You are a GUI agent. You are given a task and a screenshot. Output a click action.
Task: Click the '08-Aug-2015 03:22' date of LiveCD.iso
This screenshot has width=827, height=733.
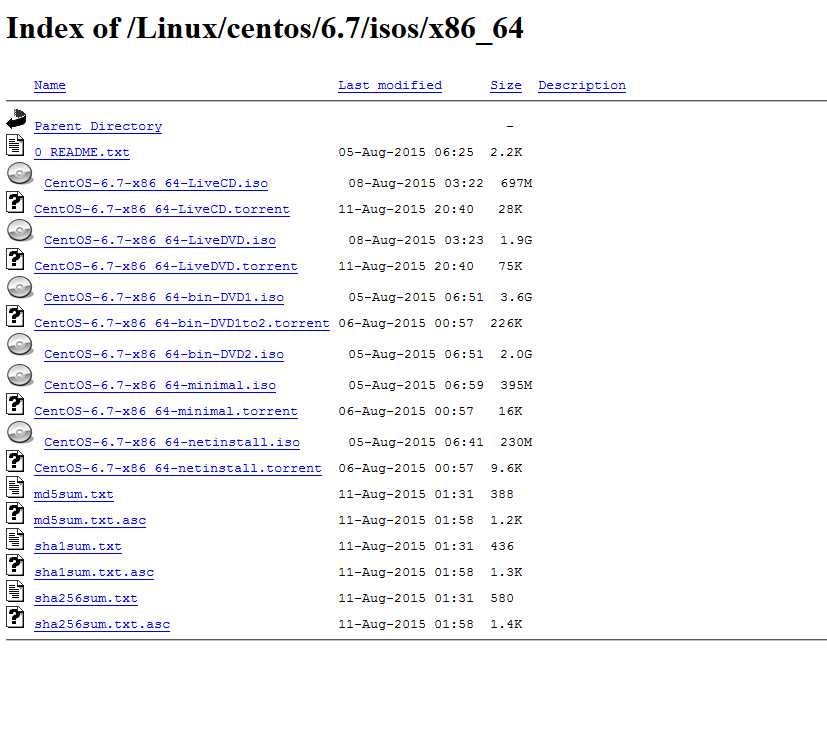(416, 184)
